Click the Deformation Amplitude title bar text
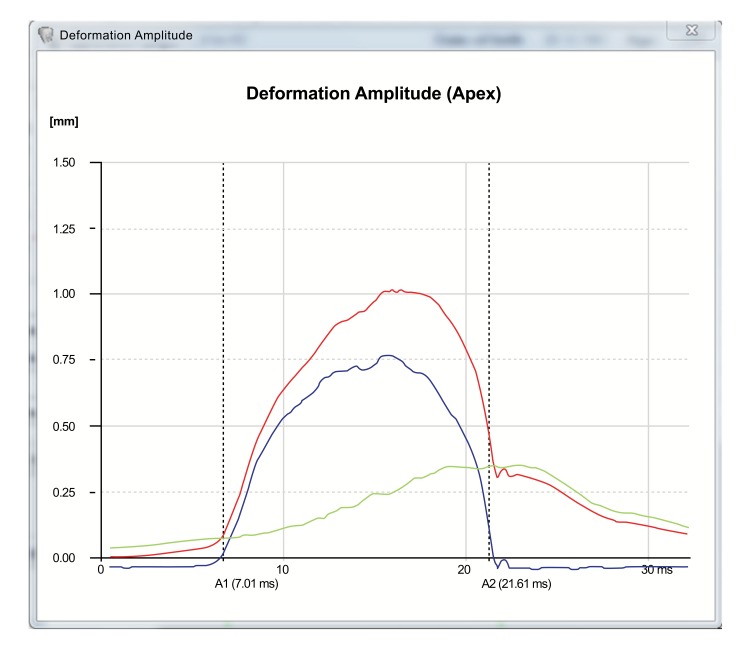Image resolution: width=755 pixels, height=651 pixels. [x=126, y=35]
